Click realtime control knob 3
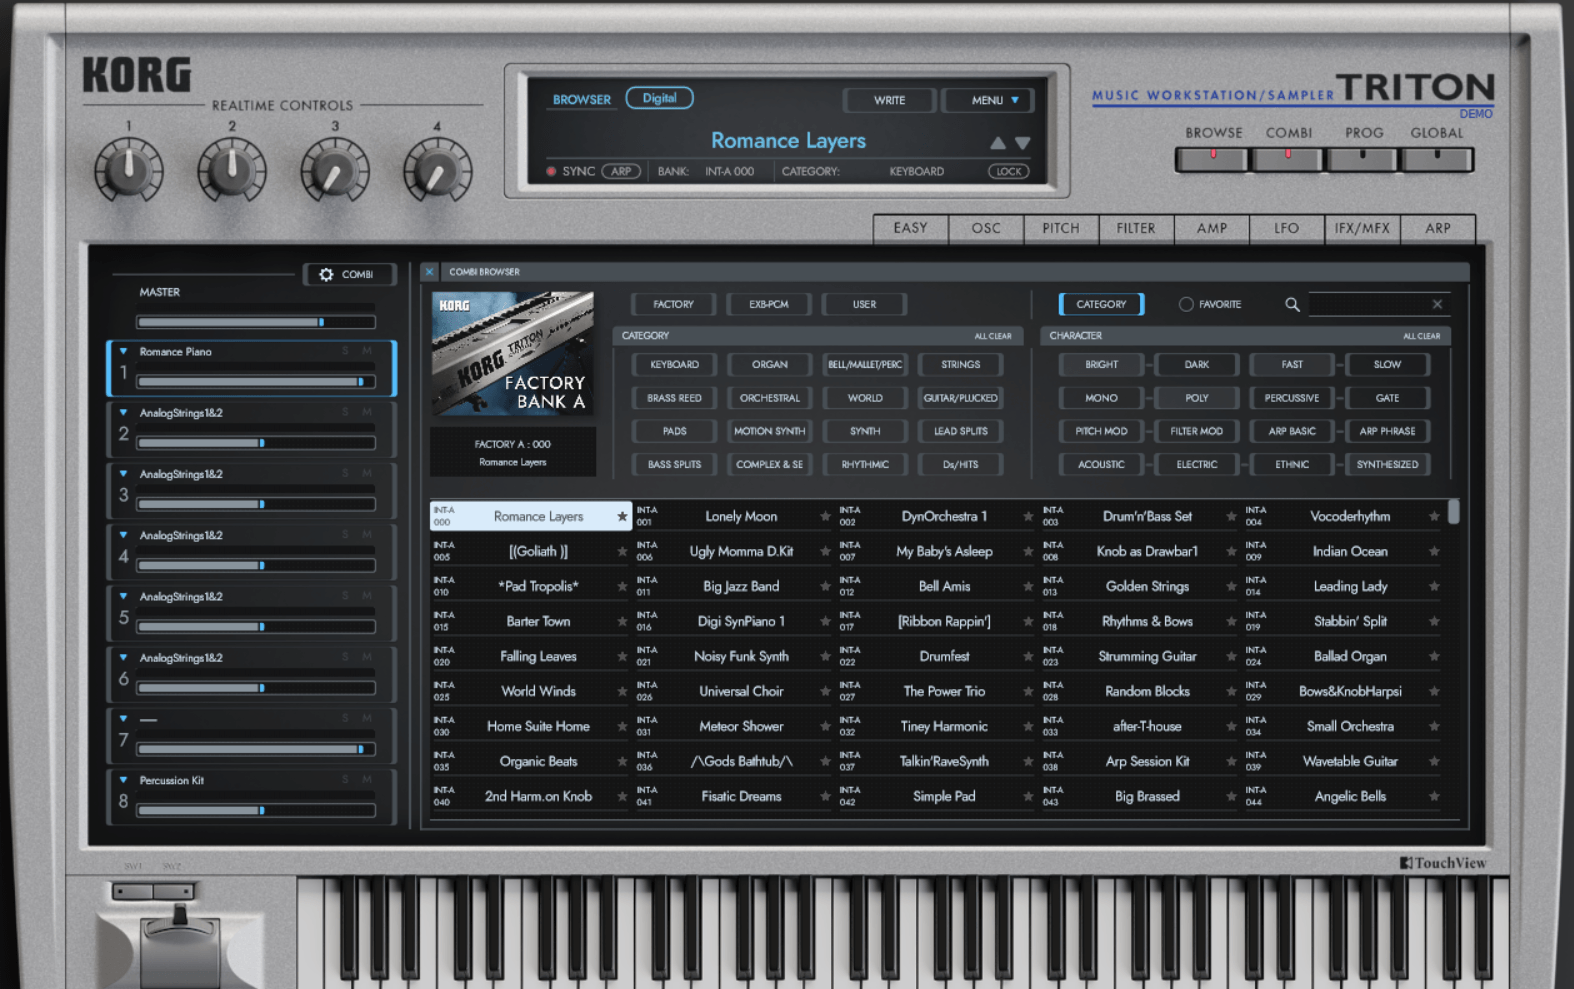The image size is (1574, 989). click(x=335, y=170)
